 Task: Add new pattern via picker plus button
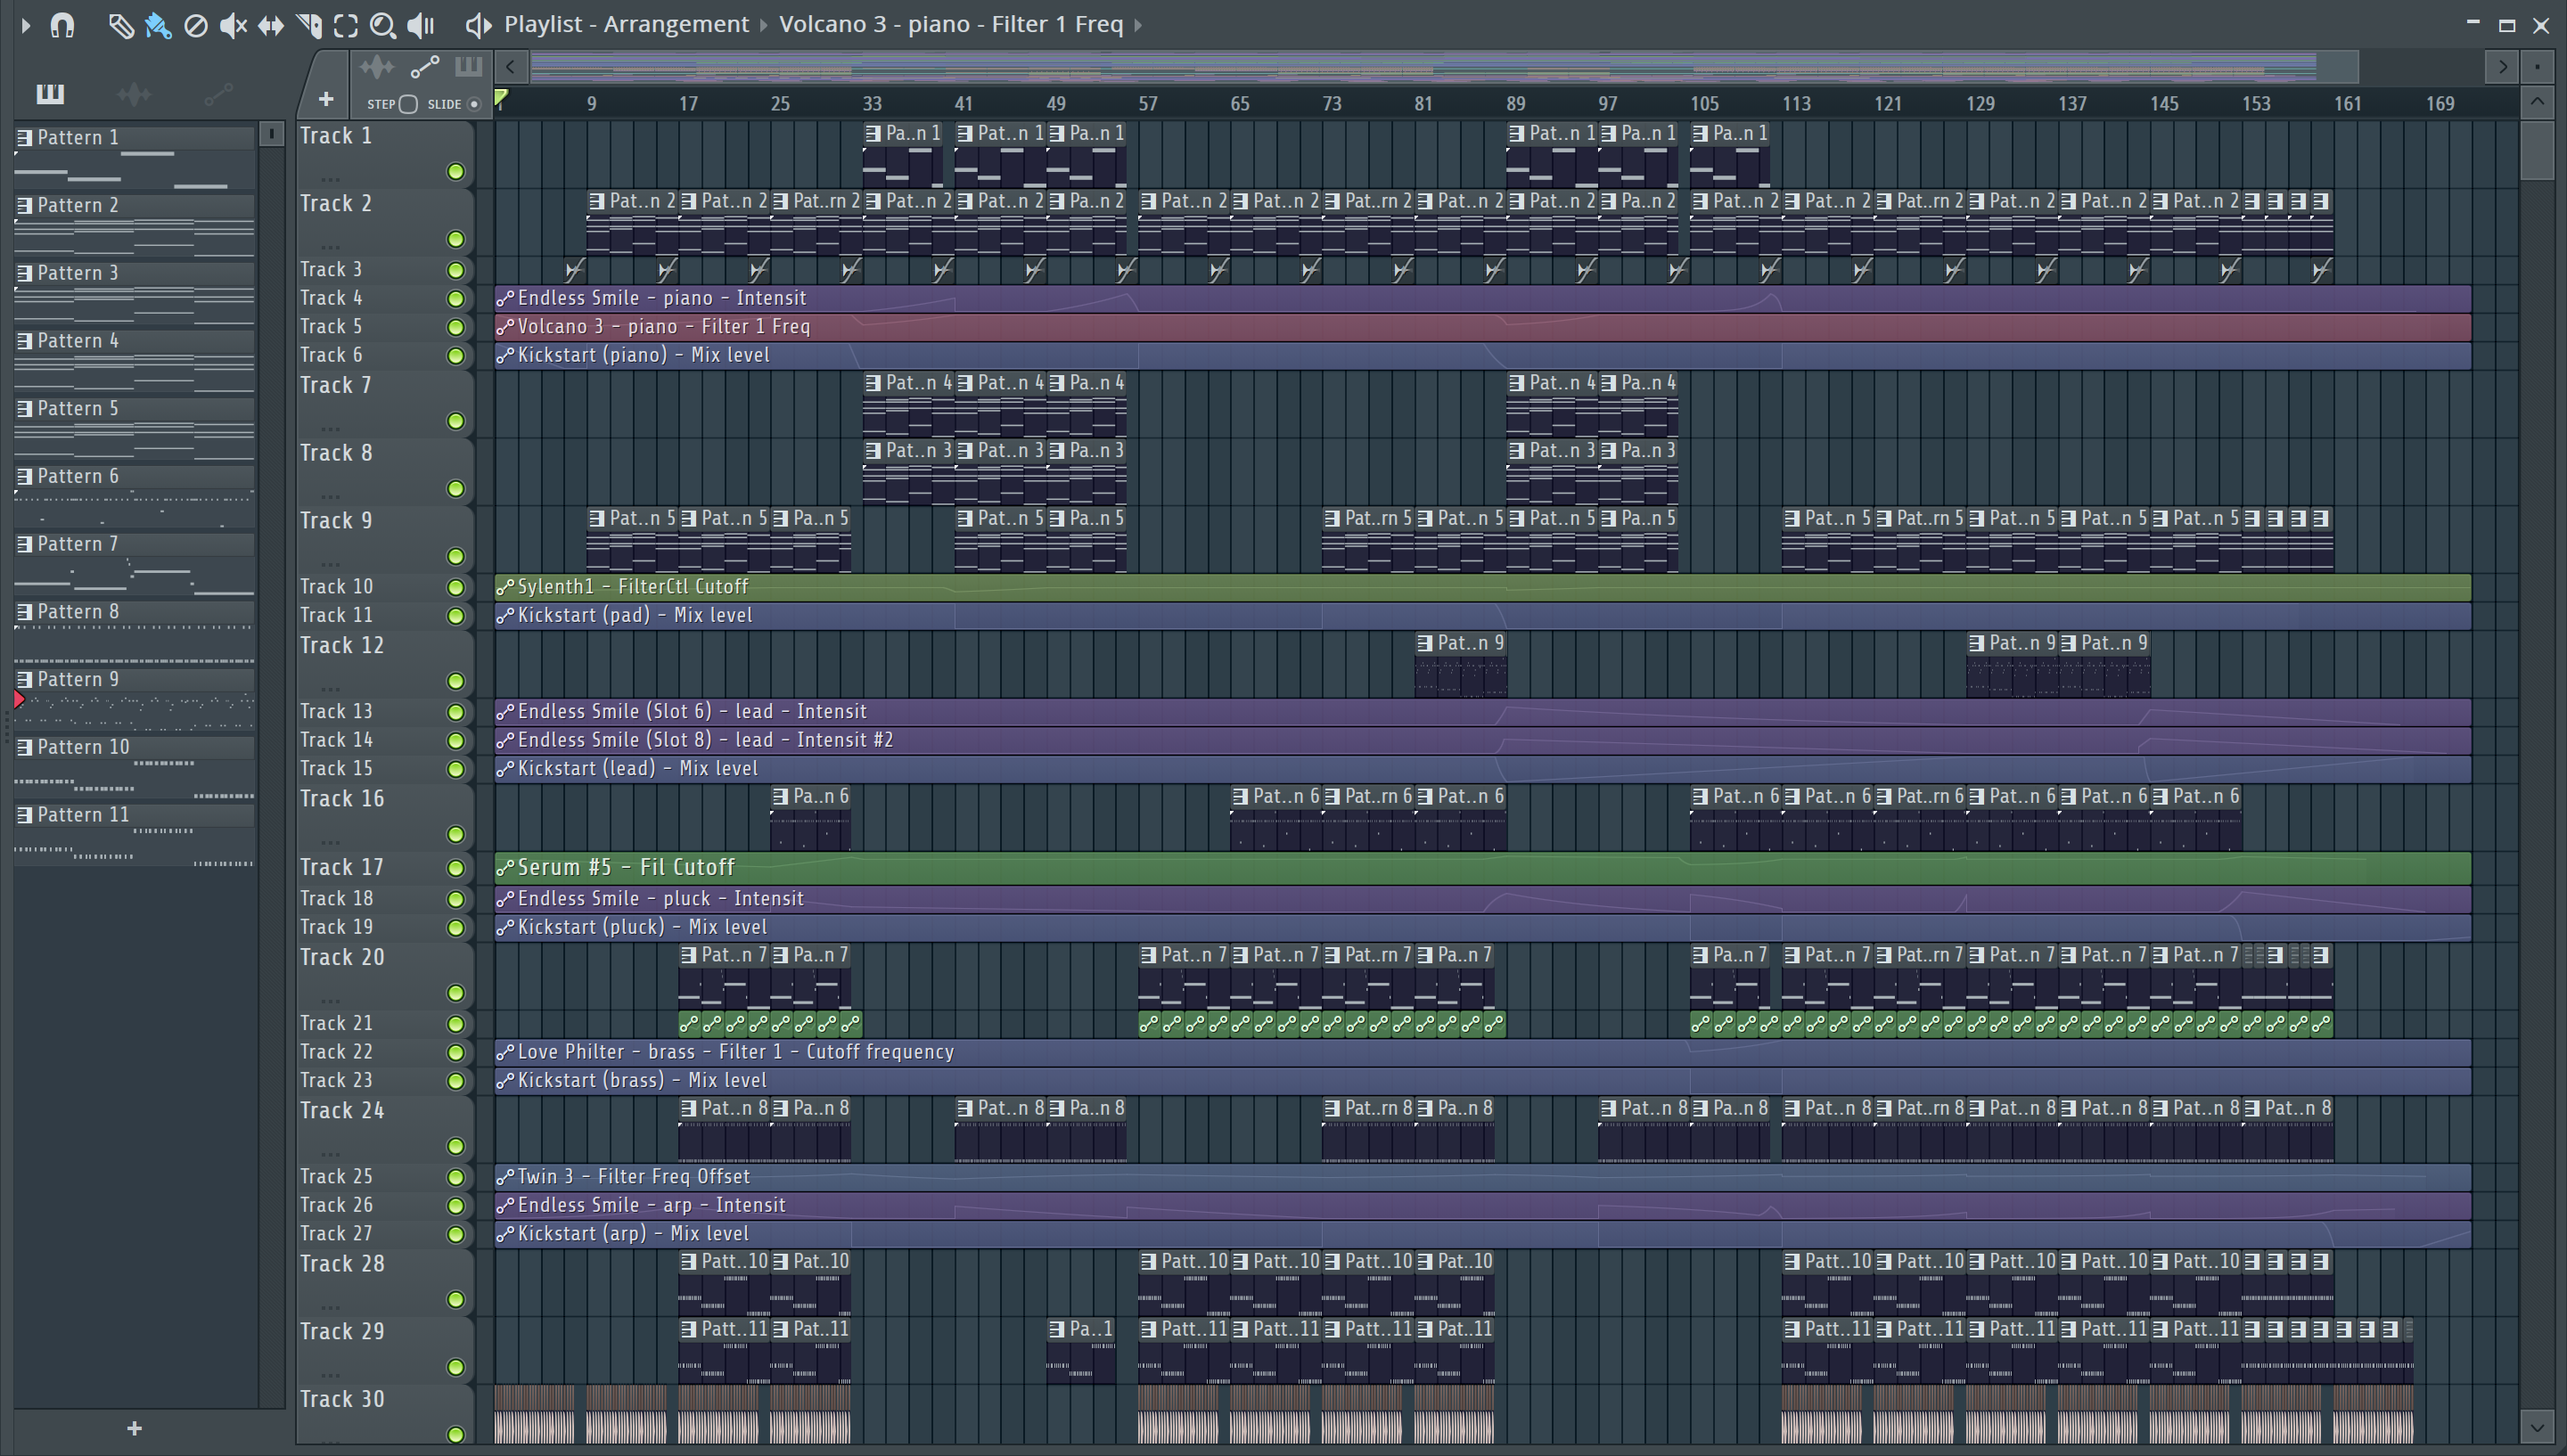click(x=135, y=1428)
